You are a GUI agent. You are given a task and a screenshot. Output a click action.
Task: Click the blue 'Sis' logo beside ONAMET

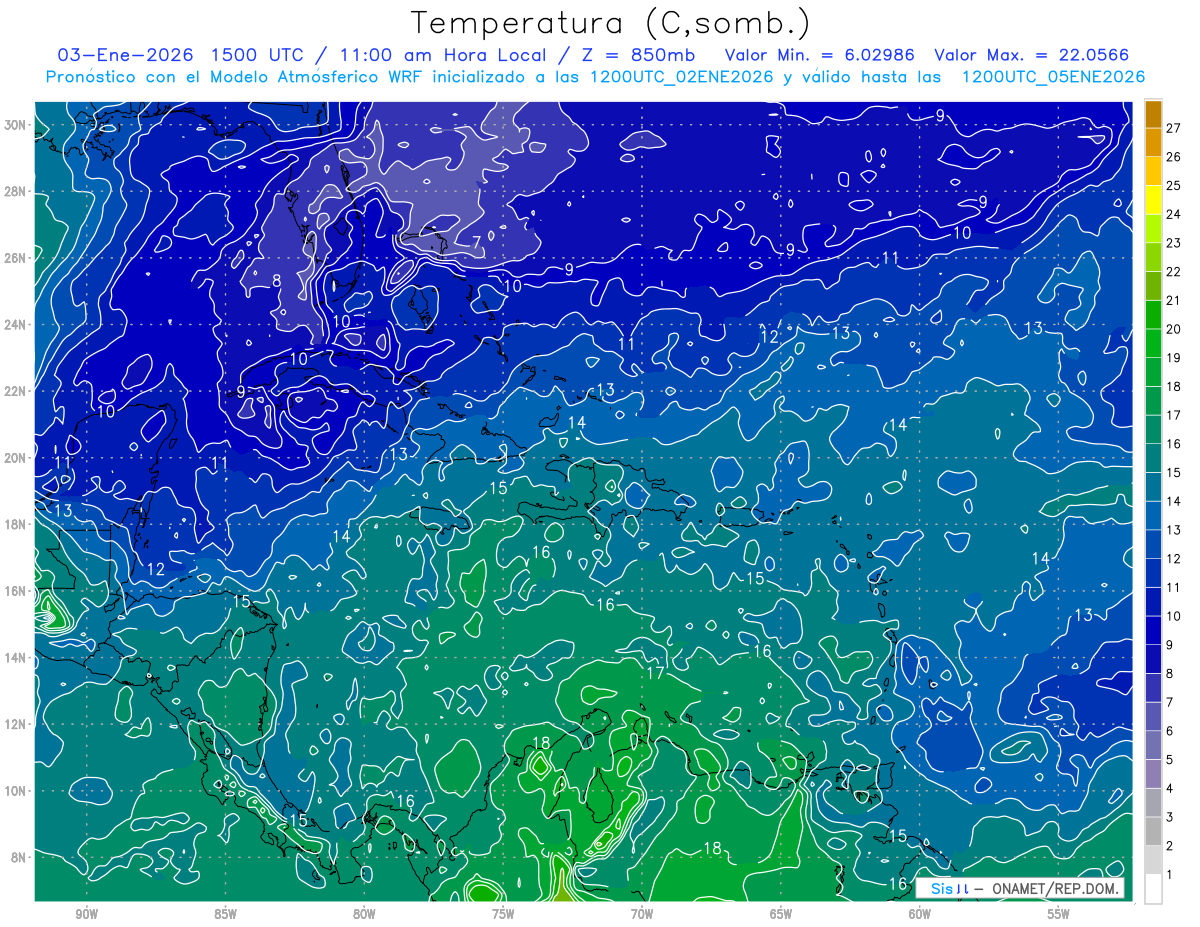pyautogui.click(x=942, y=888)
